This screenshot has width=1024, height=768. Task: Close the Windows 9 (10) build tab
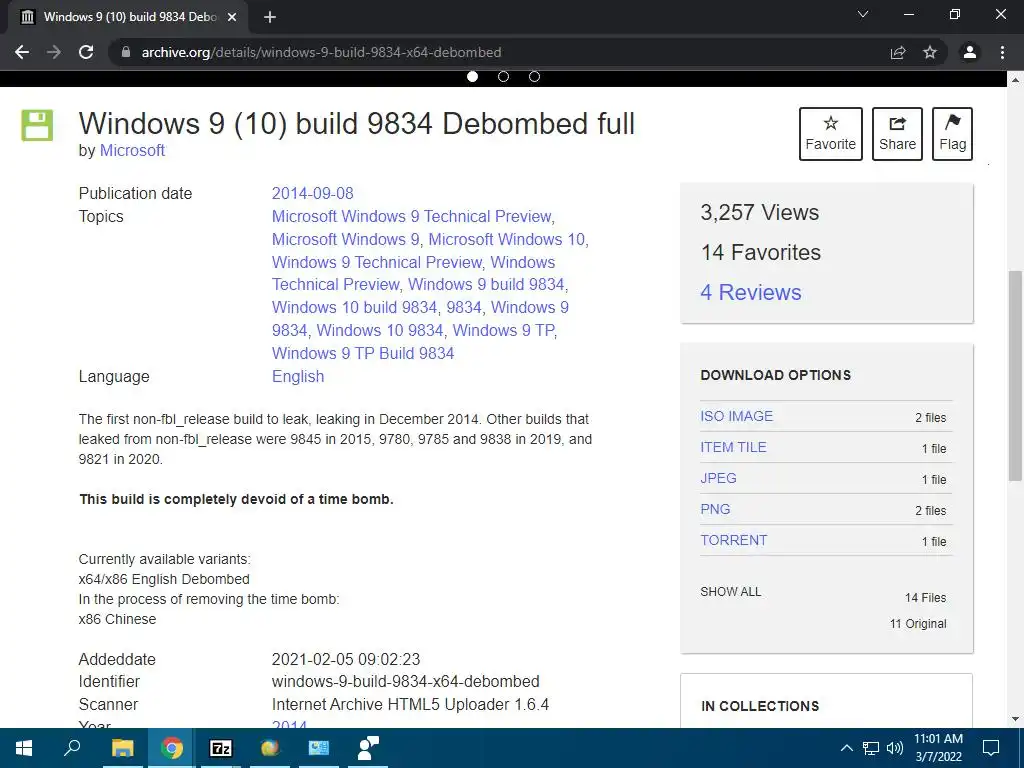tap(232, 17)
